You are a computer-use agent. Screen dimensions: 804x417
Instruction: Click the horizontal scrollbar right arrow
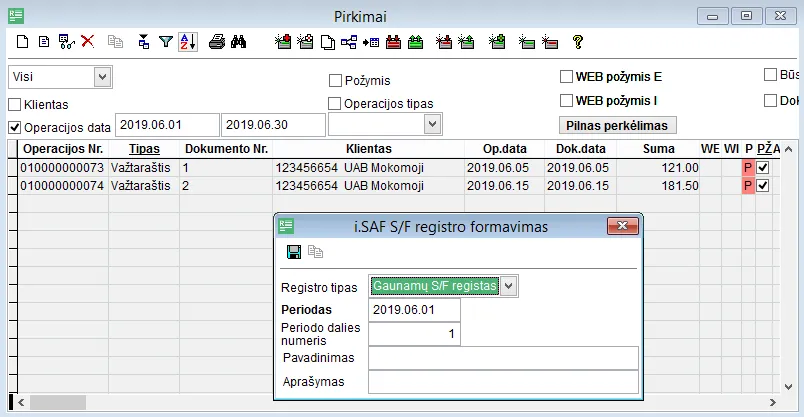coord(772,403)
